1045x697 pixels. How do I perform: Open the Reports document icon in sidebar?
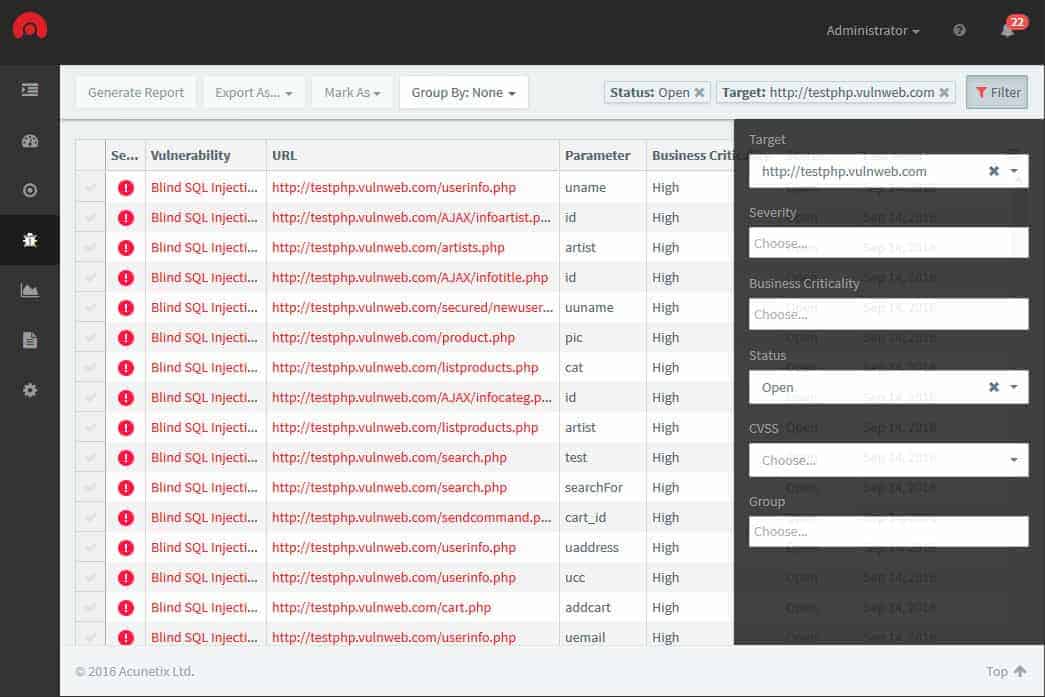pyautogui.click(x=30, y=340)
